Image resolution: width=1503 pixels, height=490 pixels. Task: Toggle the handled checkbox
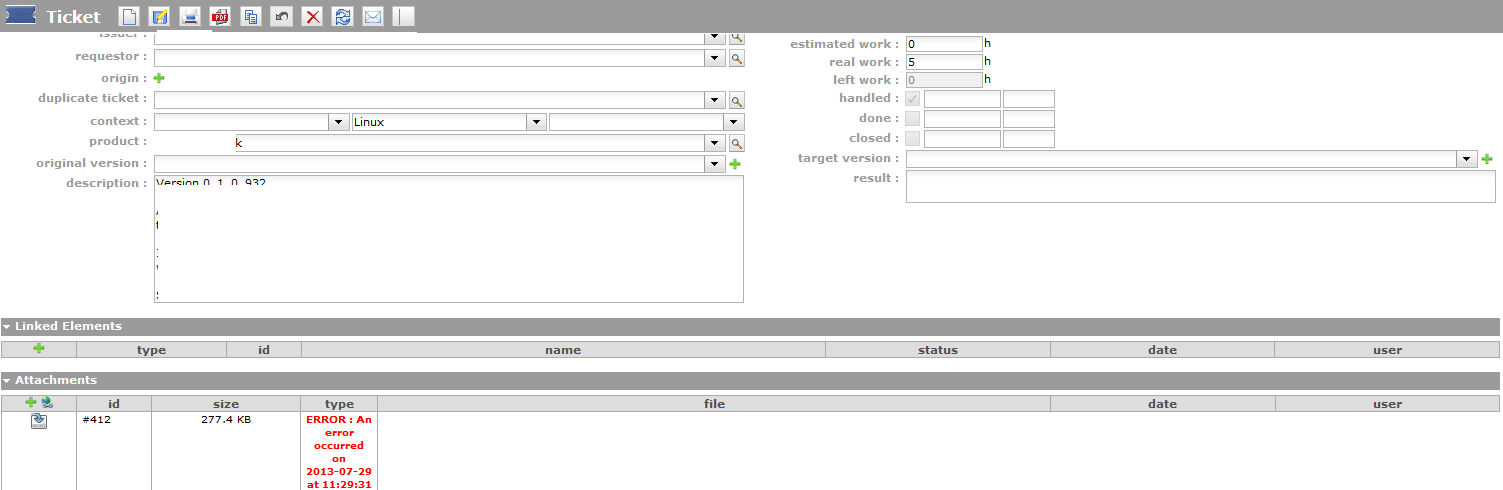pos(912,99)
